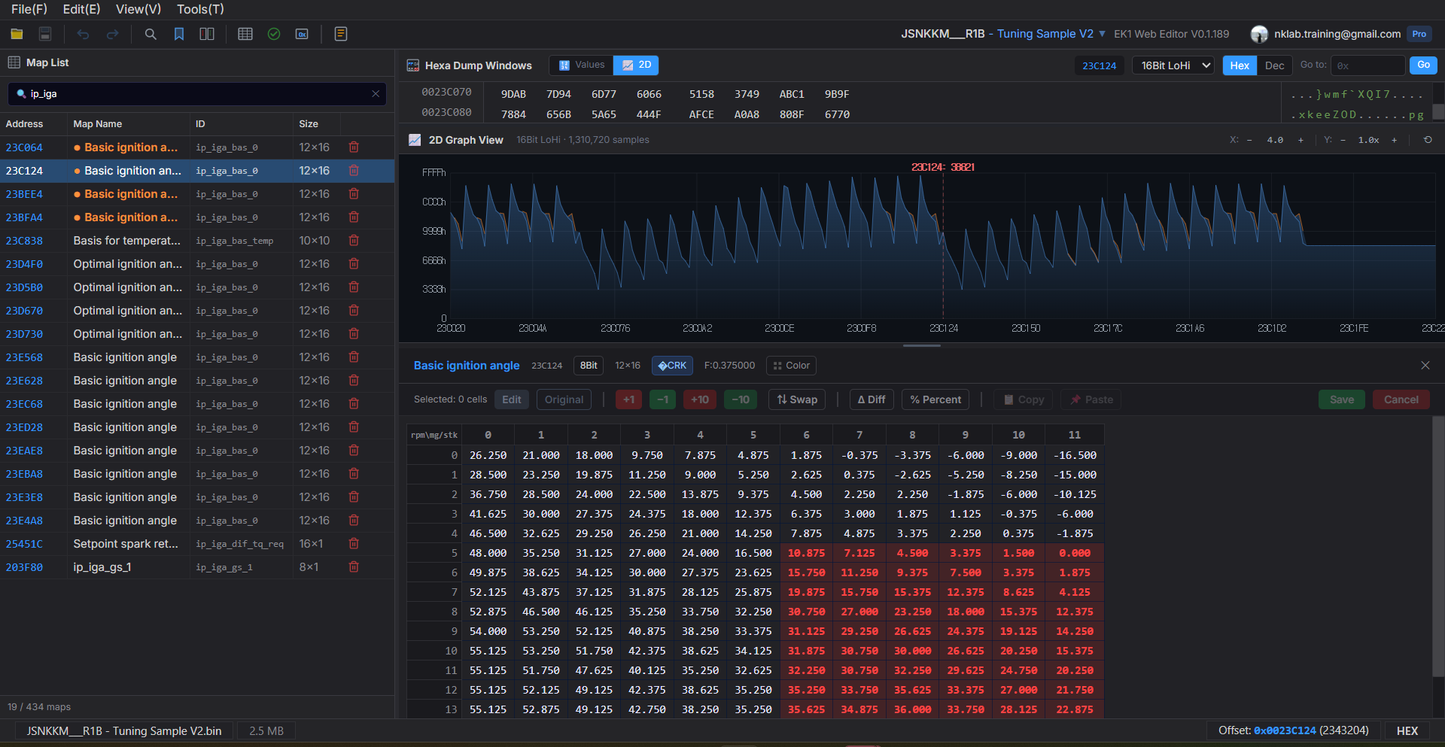Image resolution: width=1445 pixels, height=747 pixels.
Task: Toggle the 8Bit data width button
Action: click(x=589, y=366)
